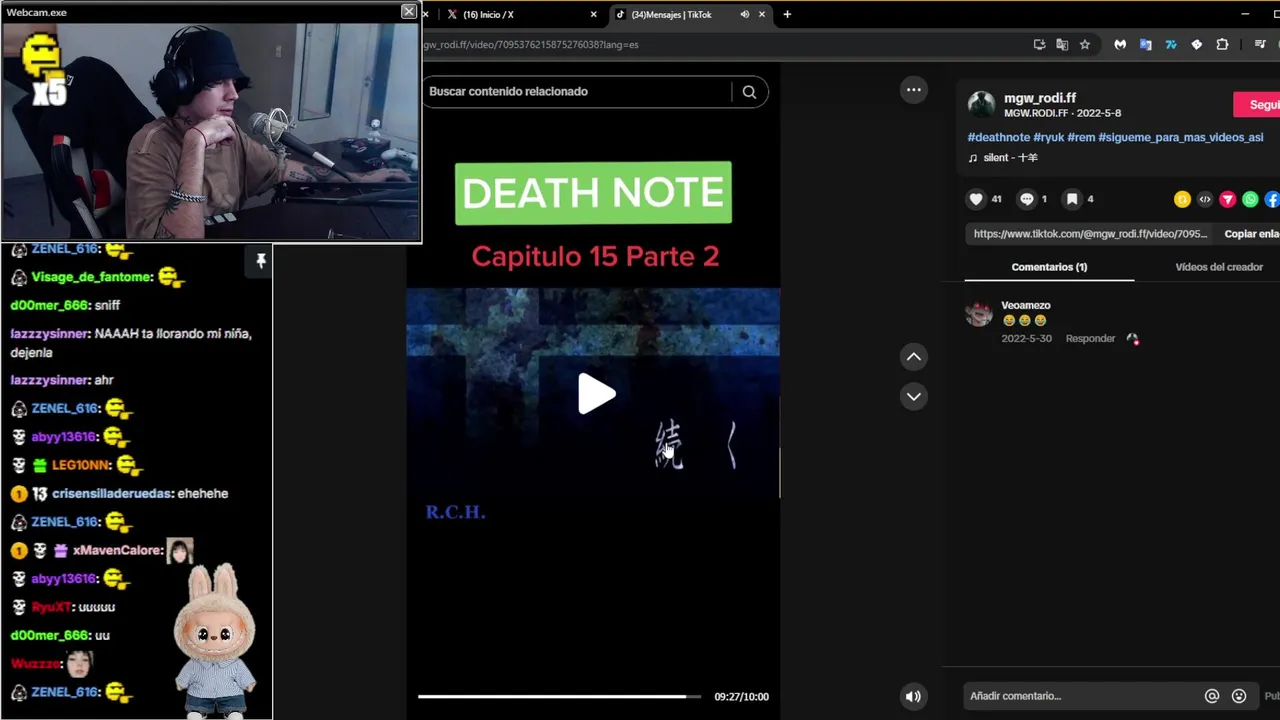Share the video on WhatsApp

click(1250, 200)
